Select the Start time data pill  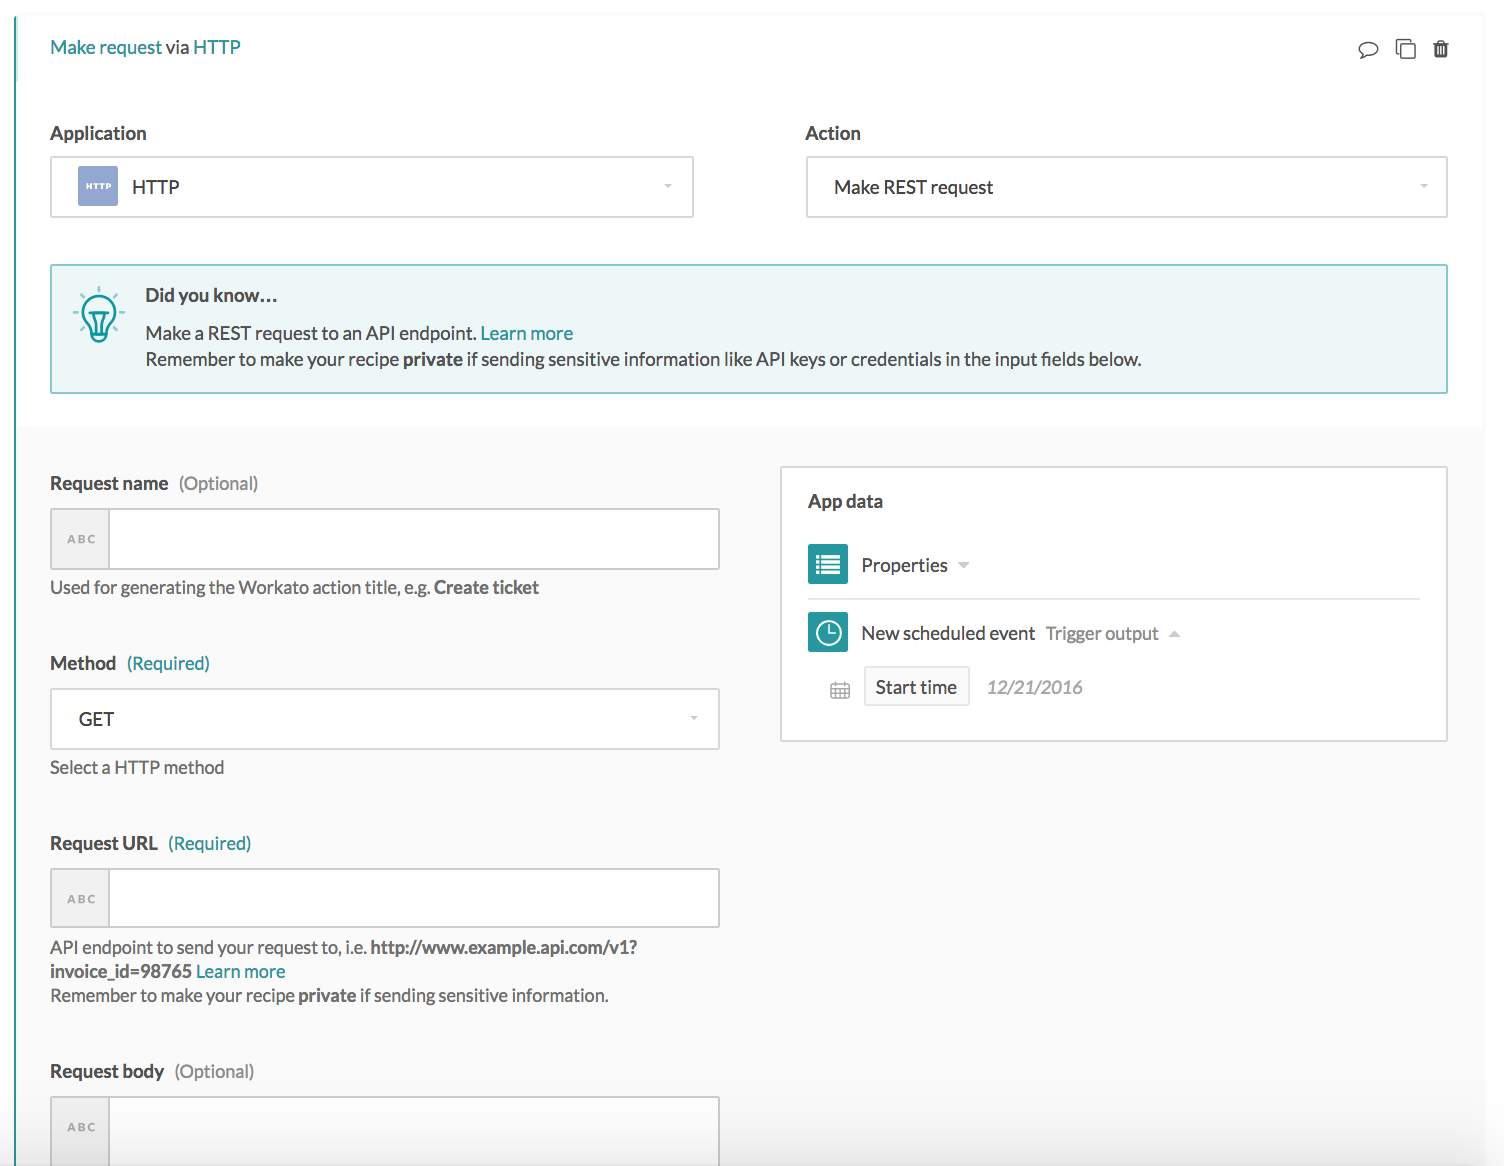(916, 687)
